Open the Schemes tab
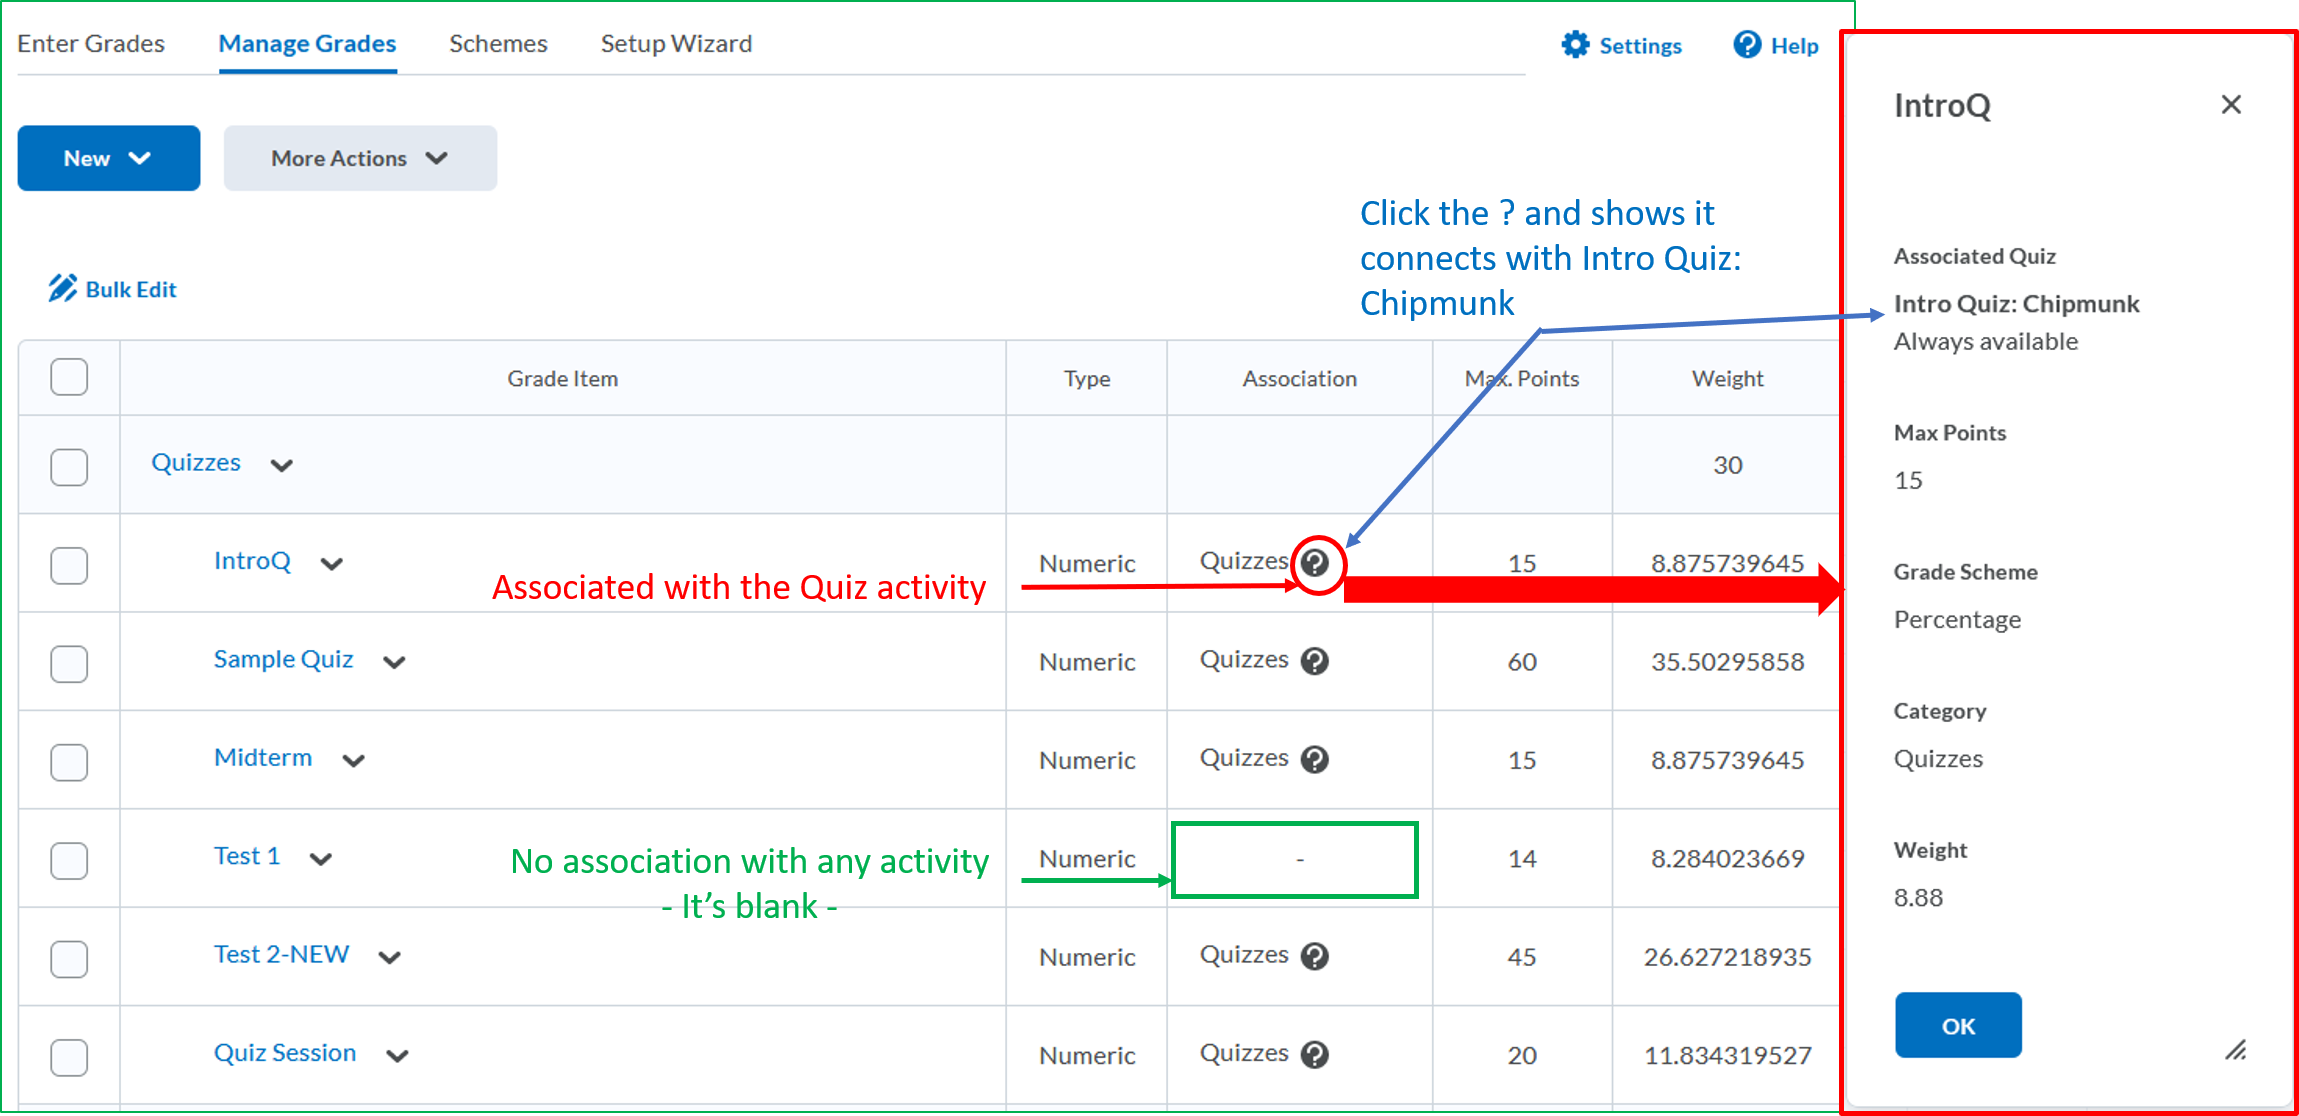 (497, 43)
